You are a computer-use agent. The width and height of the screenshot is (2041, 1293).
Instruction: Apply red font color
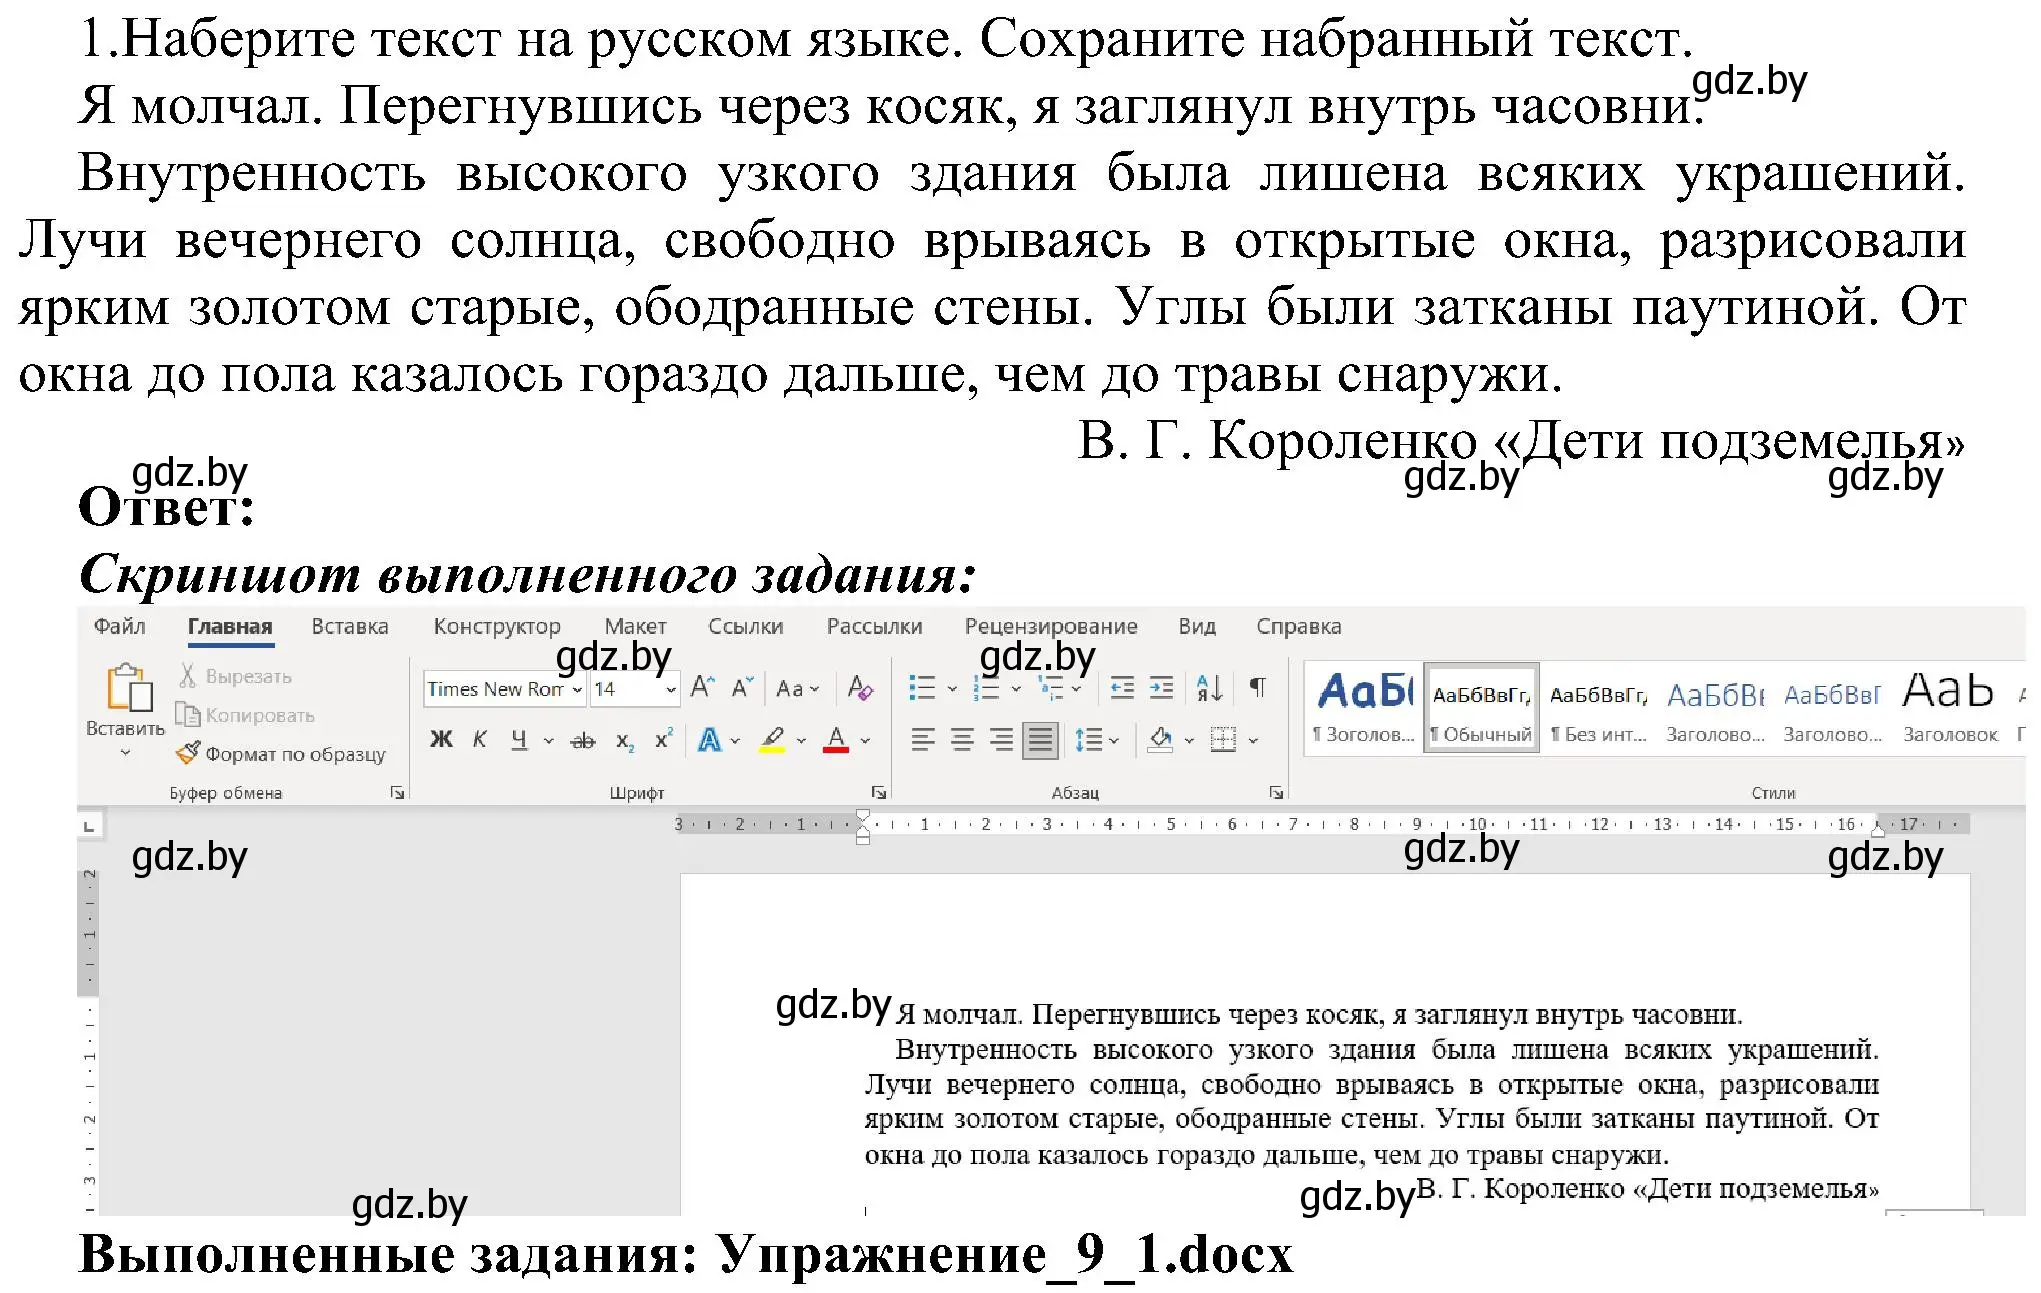[836, 740]
